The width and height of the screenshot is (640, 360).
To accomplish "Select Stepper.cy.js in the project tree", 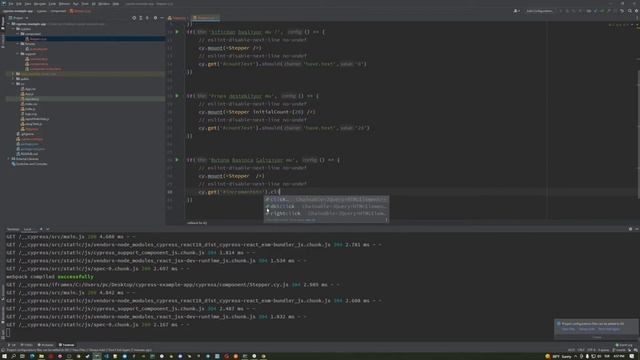I will pos(38,39).
